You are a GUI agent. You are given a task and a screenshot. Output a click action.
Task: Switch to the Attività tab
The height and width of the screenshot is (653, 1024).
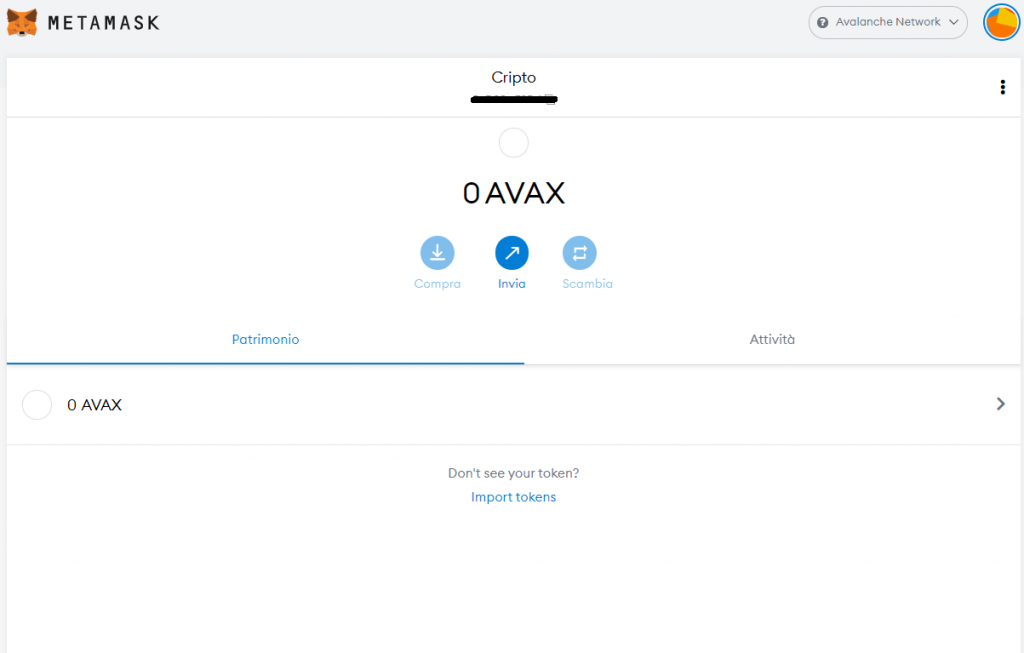(x=772, y=339)
